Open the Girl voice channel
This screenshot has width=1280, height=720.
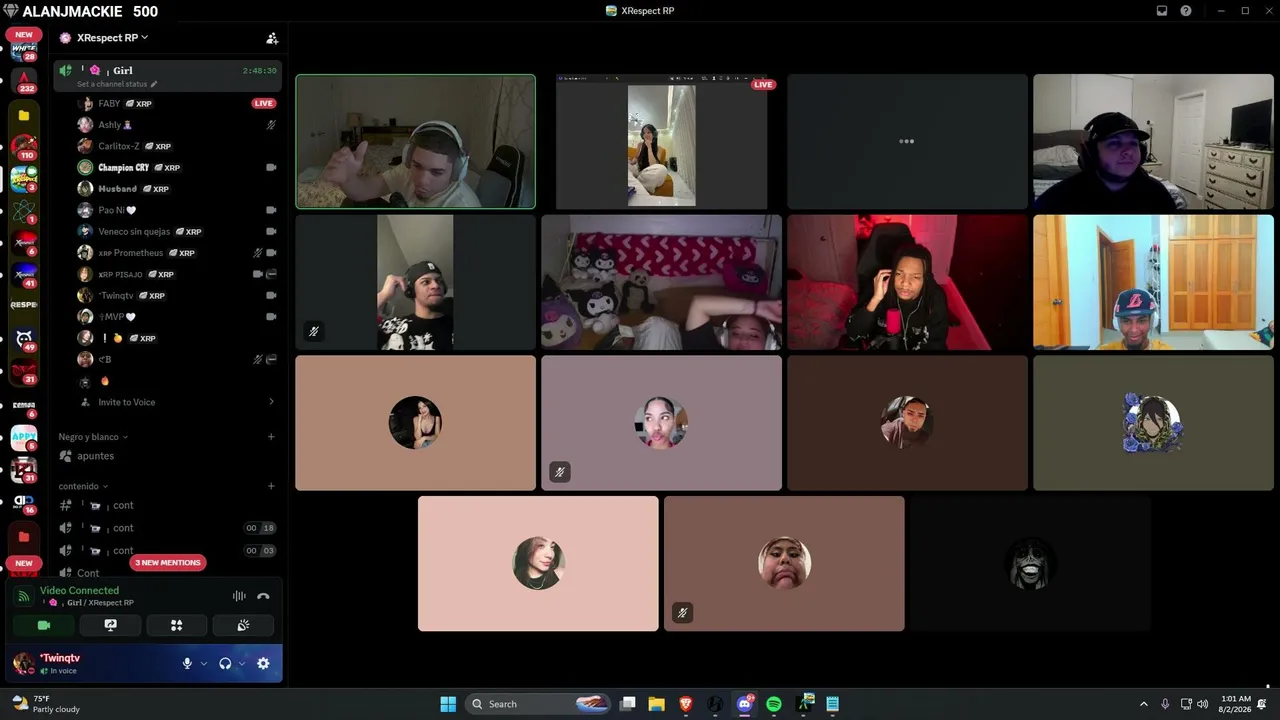[x=167, y=75]
